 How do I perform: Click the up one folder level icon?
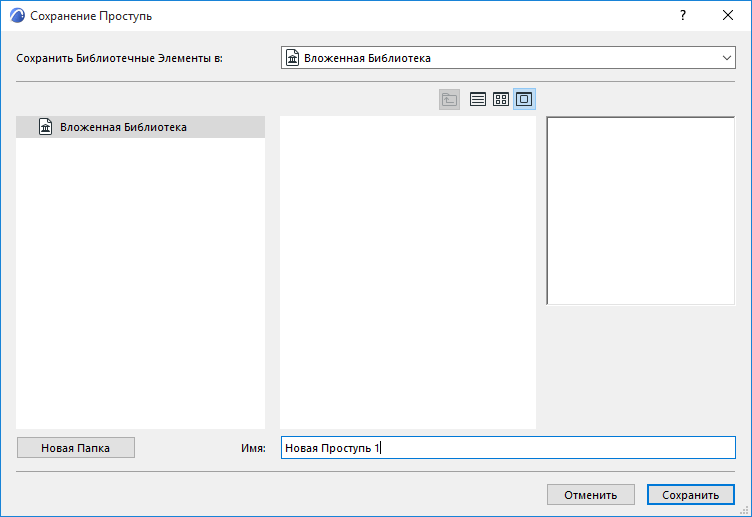tap(449, 99)
